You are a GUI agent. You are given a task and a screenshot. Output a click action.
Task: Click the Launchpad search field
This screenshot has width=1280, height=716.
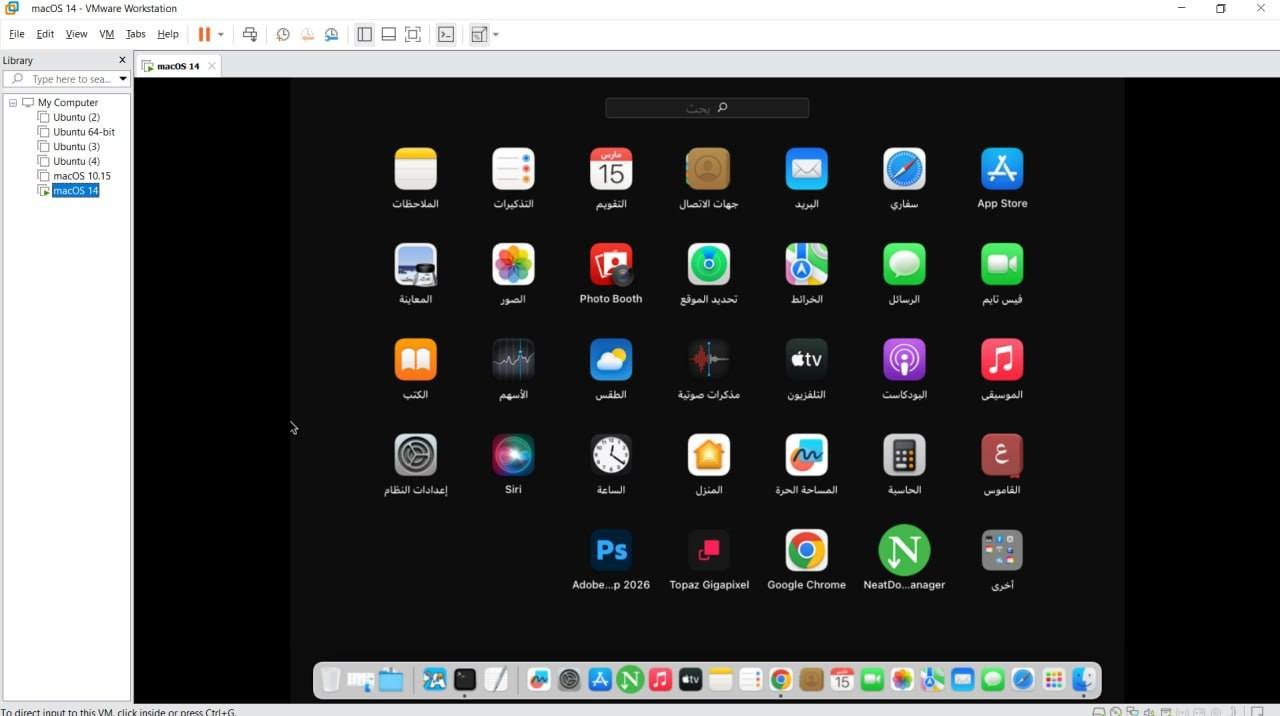coord(707,108)
